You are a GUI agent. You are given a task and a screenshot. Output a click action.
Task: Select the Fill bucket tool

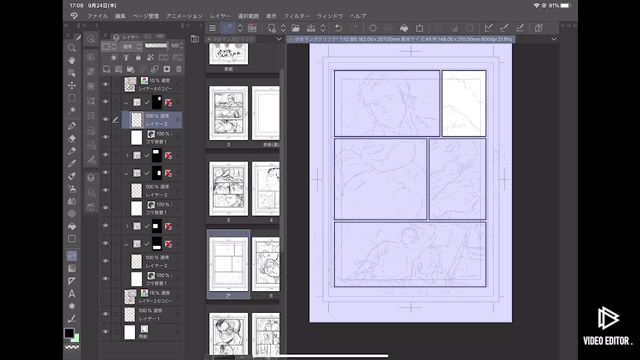coord(72,226)
